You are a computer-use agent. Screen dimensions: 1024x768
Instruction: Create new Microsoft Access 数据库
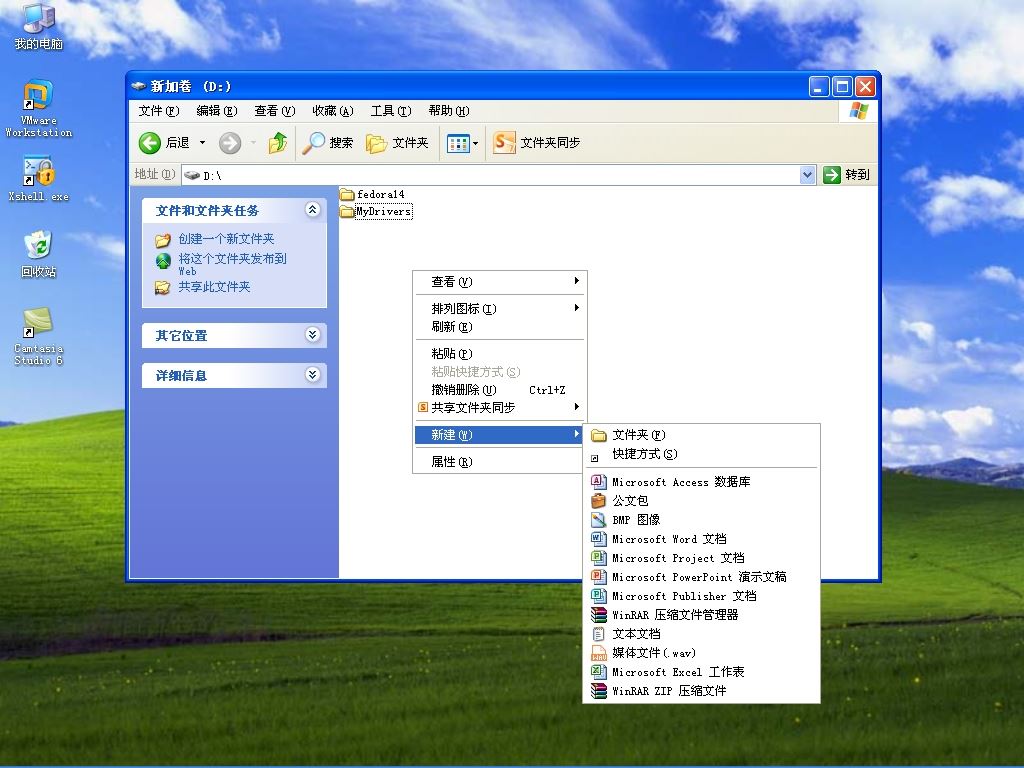click(x=701, y=482)
